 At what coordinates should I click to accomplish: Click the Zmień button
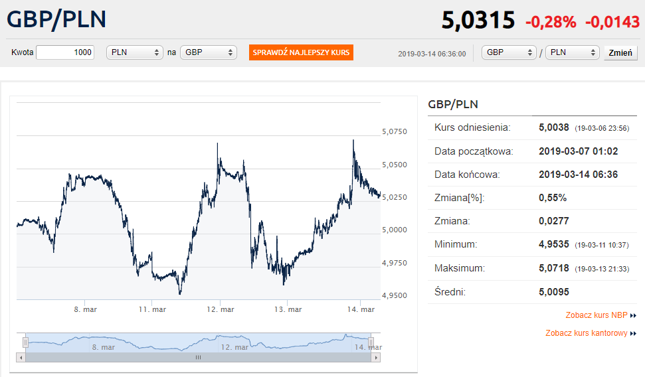[x=620, y=53]
